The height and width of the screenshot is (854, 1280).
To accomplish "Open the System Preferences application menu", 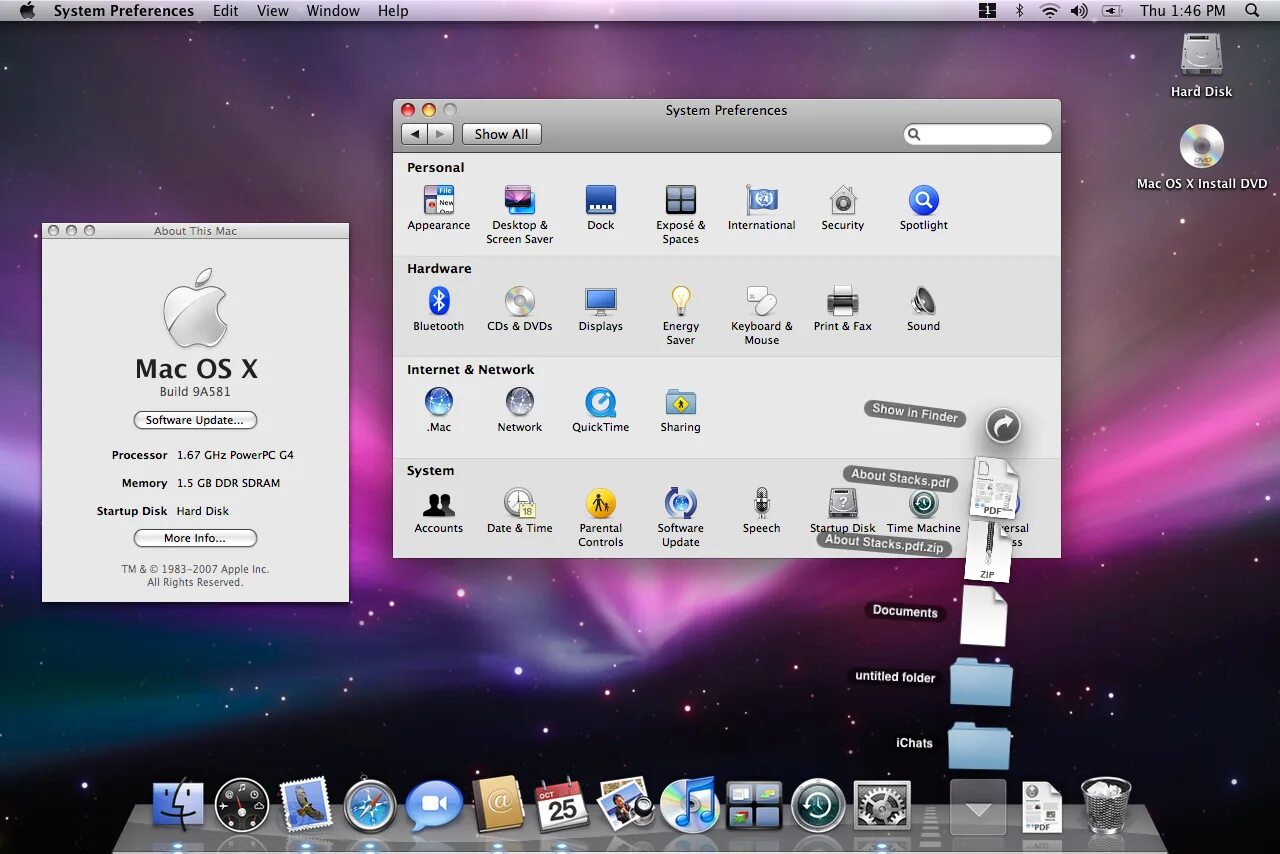I will (124, 11).
